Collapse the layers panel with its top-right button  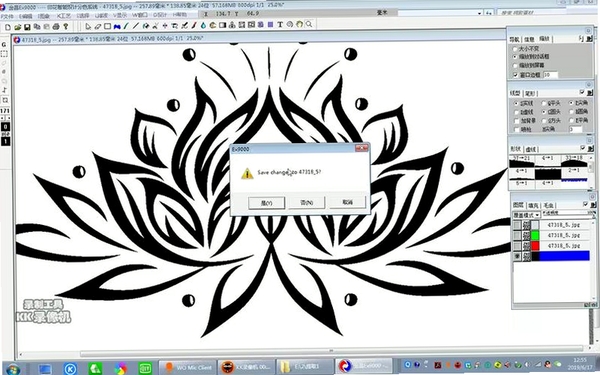pos(592,197)
